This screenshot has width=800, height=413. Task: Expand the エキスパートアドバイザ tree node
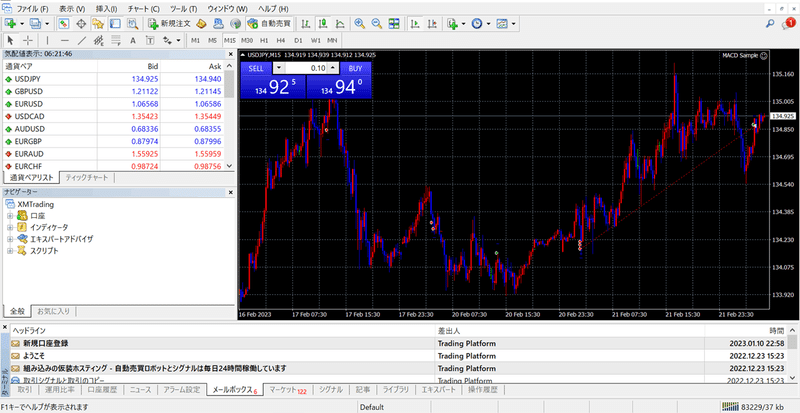coord(10,239)
